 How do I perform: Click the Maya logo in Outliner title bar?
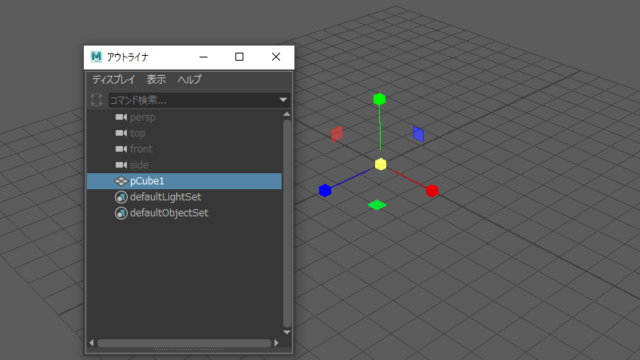click(96, 57)
